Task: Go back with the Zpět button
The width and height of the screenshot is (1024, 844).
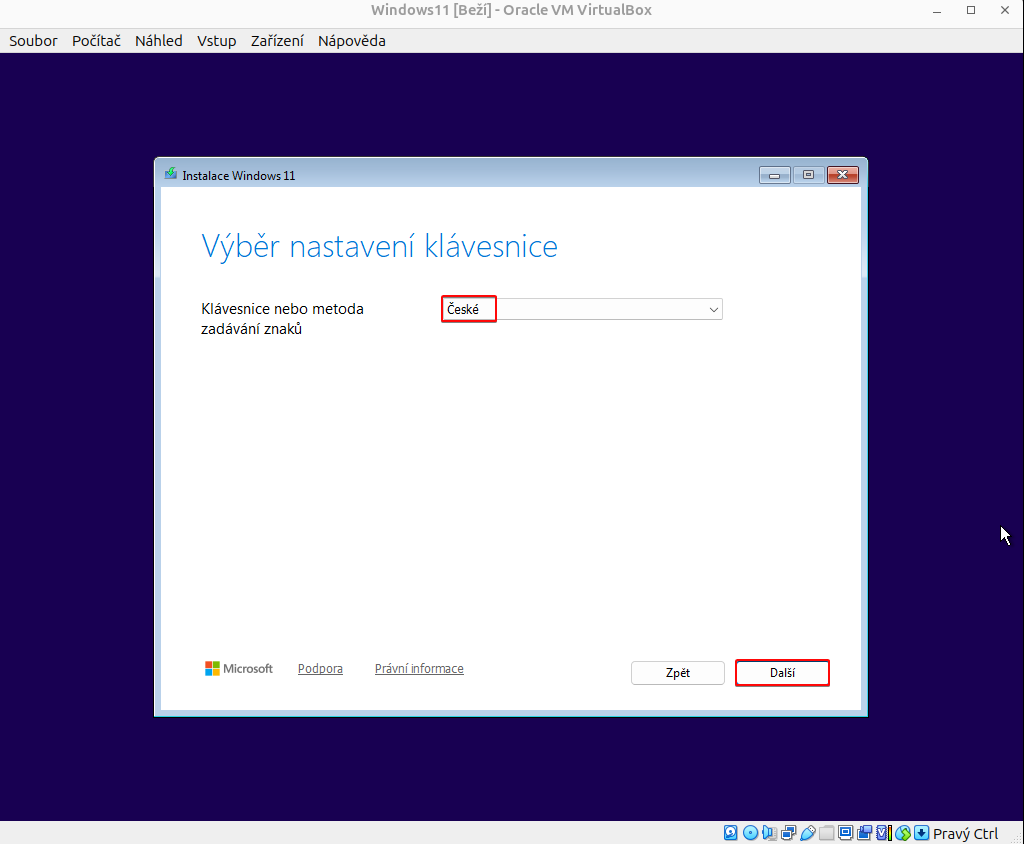Action: pos(678,673)
